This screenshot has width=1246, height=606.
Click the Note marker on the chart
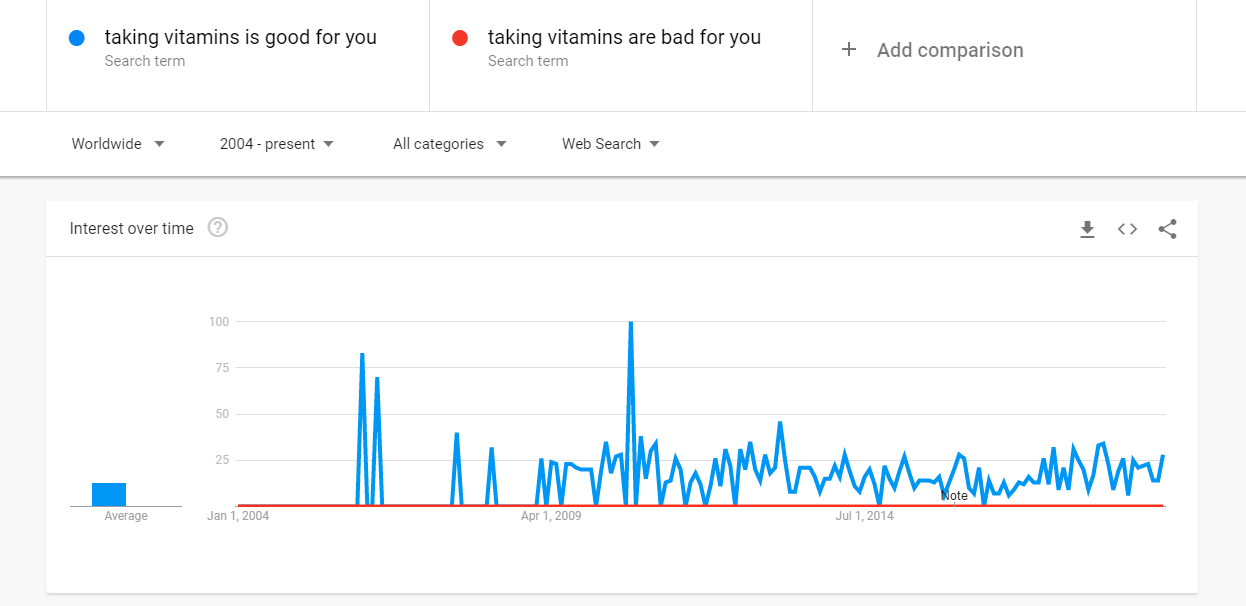point(955,496)
